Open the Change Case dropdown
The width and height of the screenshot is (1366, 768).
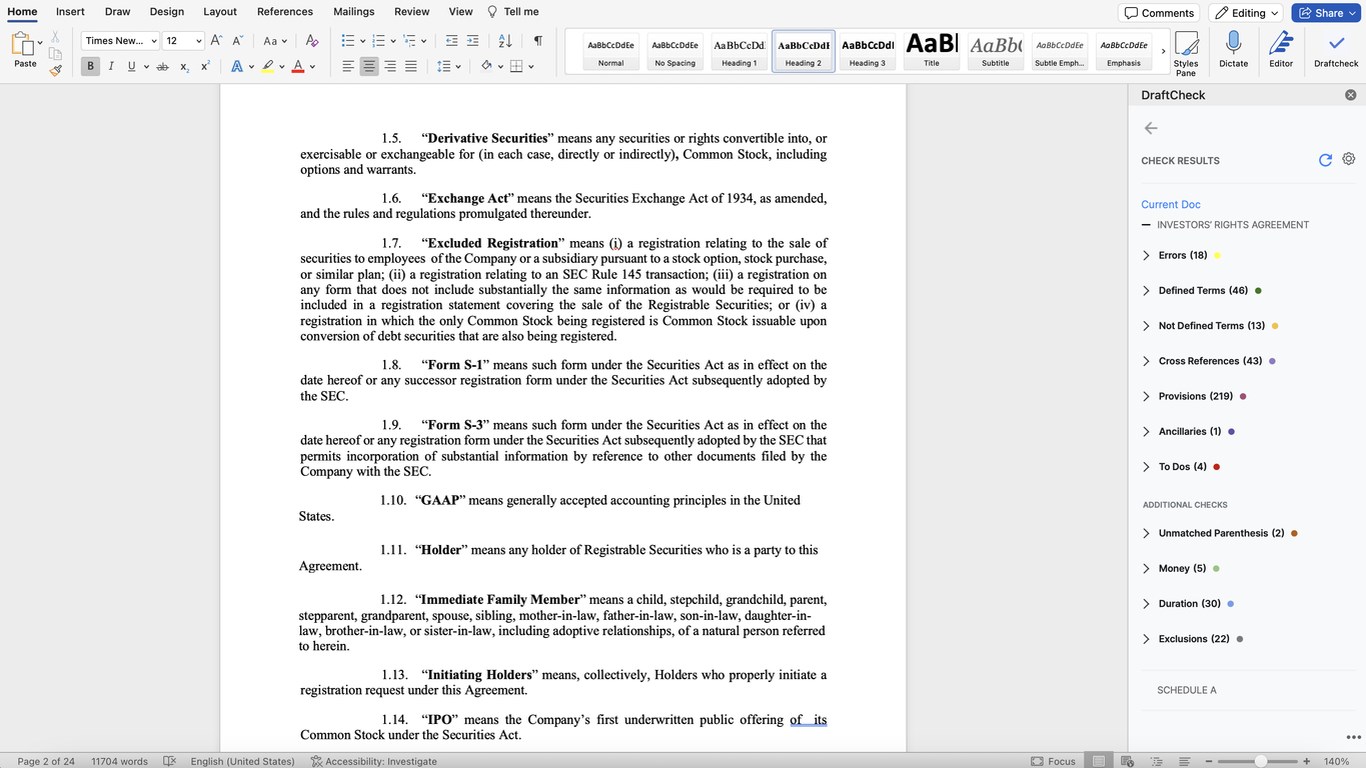point(275,41)
